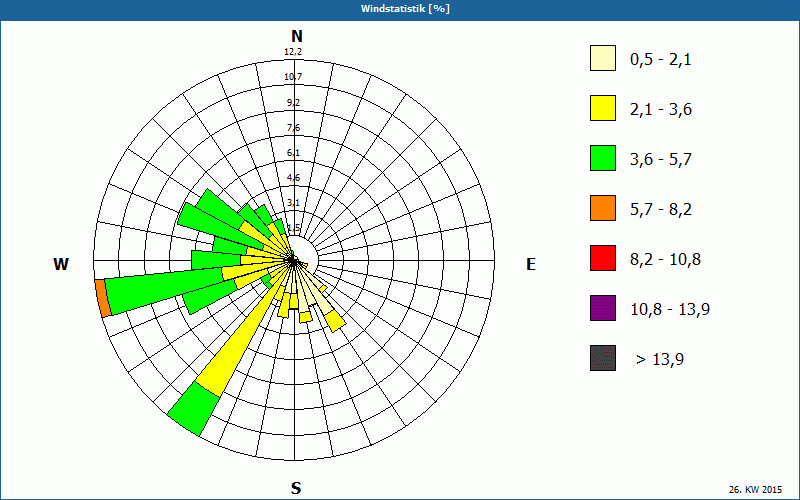Click the legend label '2,1 - 3,6'
800x500 pixels.
pyautogui.click(x=661, y=110)
